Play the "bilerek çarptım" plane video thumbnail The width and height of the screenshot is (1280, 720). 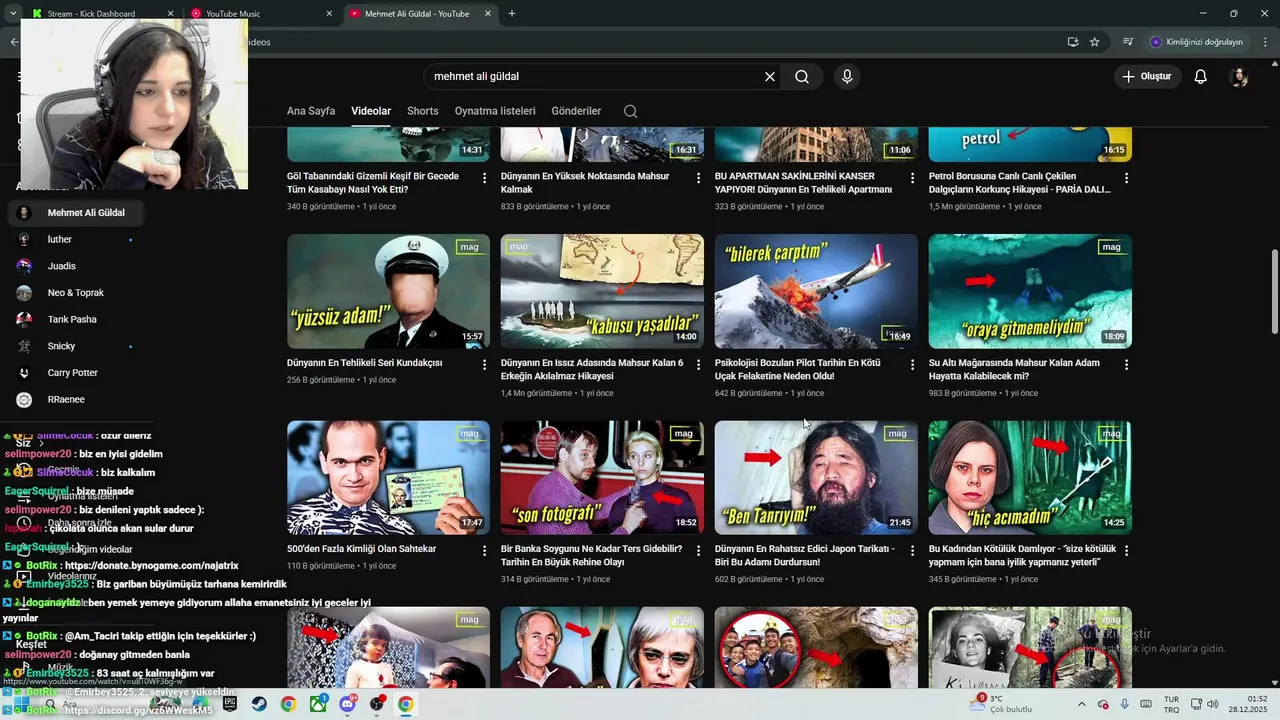tap(816, 291)
